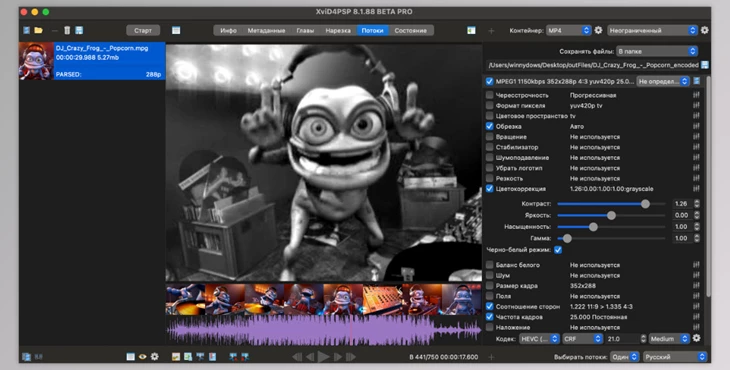Click the first red-marked cut icon in bottom bar
The width and height of the screenshot is (730, 370).
tap(233, 357)
